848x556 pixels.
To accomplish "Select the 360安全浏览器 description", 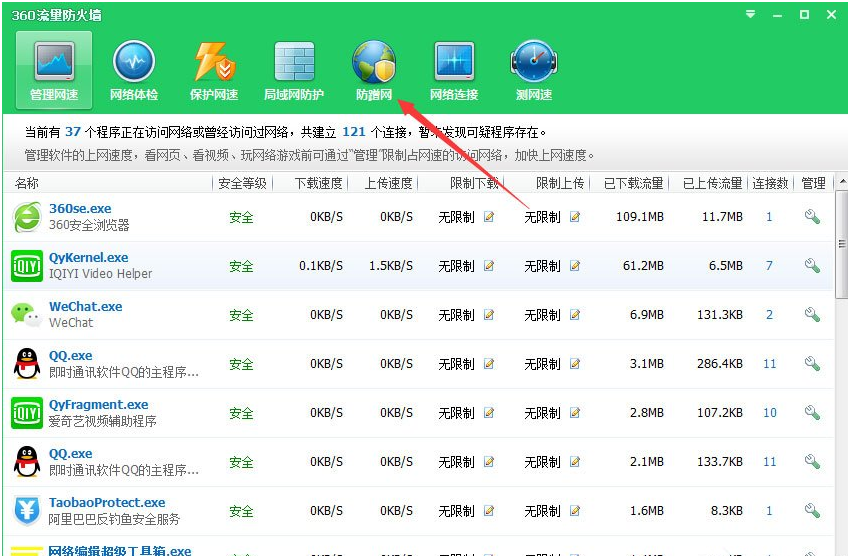I will coord(89,225).
